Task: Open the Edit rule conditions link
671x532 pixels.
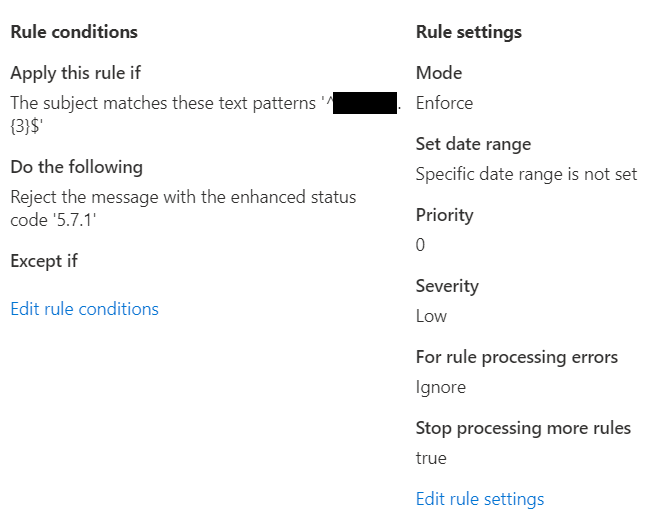Action: [x=84, y=309]
